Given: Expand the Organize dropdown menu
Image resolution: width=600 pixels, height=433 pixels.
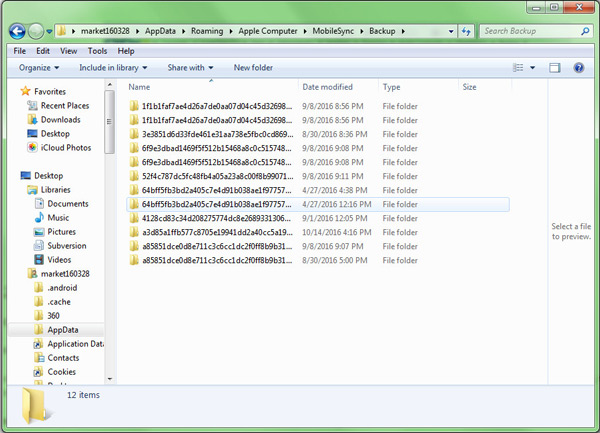Looking at the screenshot, I should 39,68.
